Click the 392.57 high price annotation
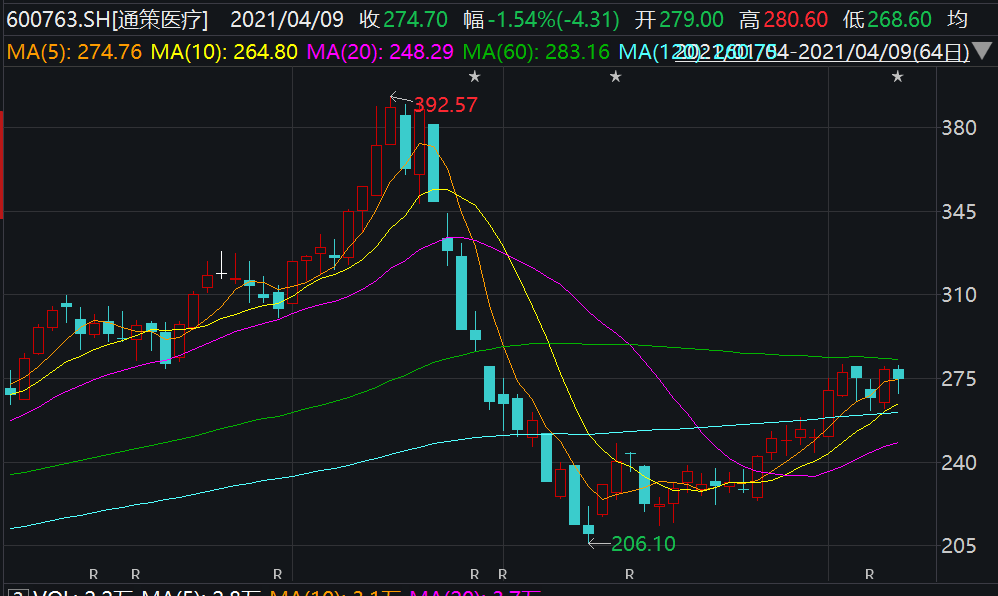Screen dimensions: 998x596 [x=446, y=104]
